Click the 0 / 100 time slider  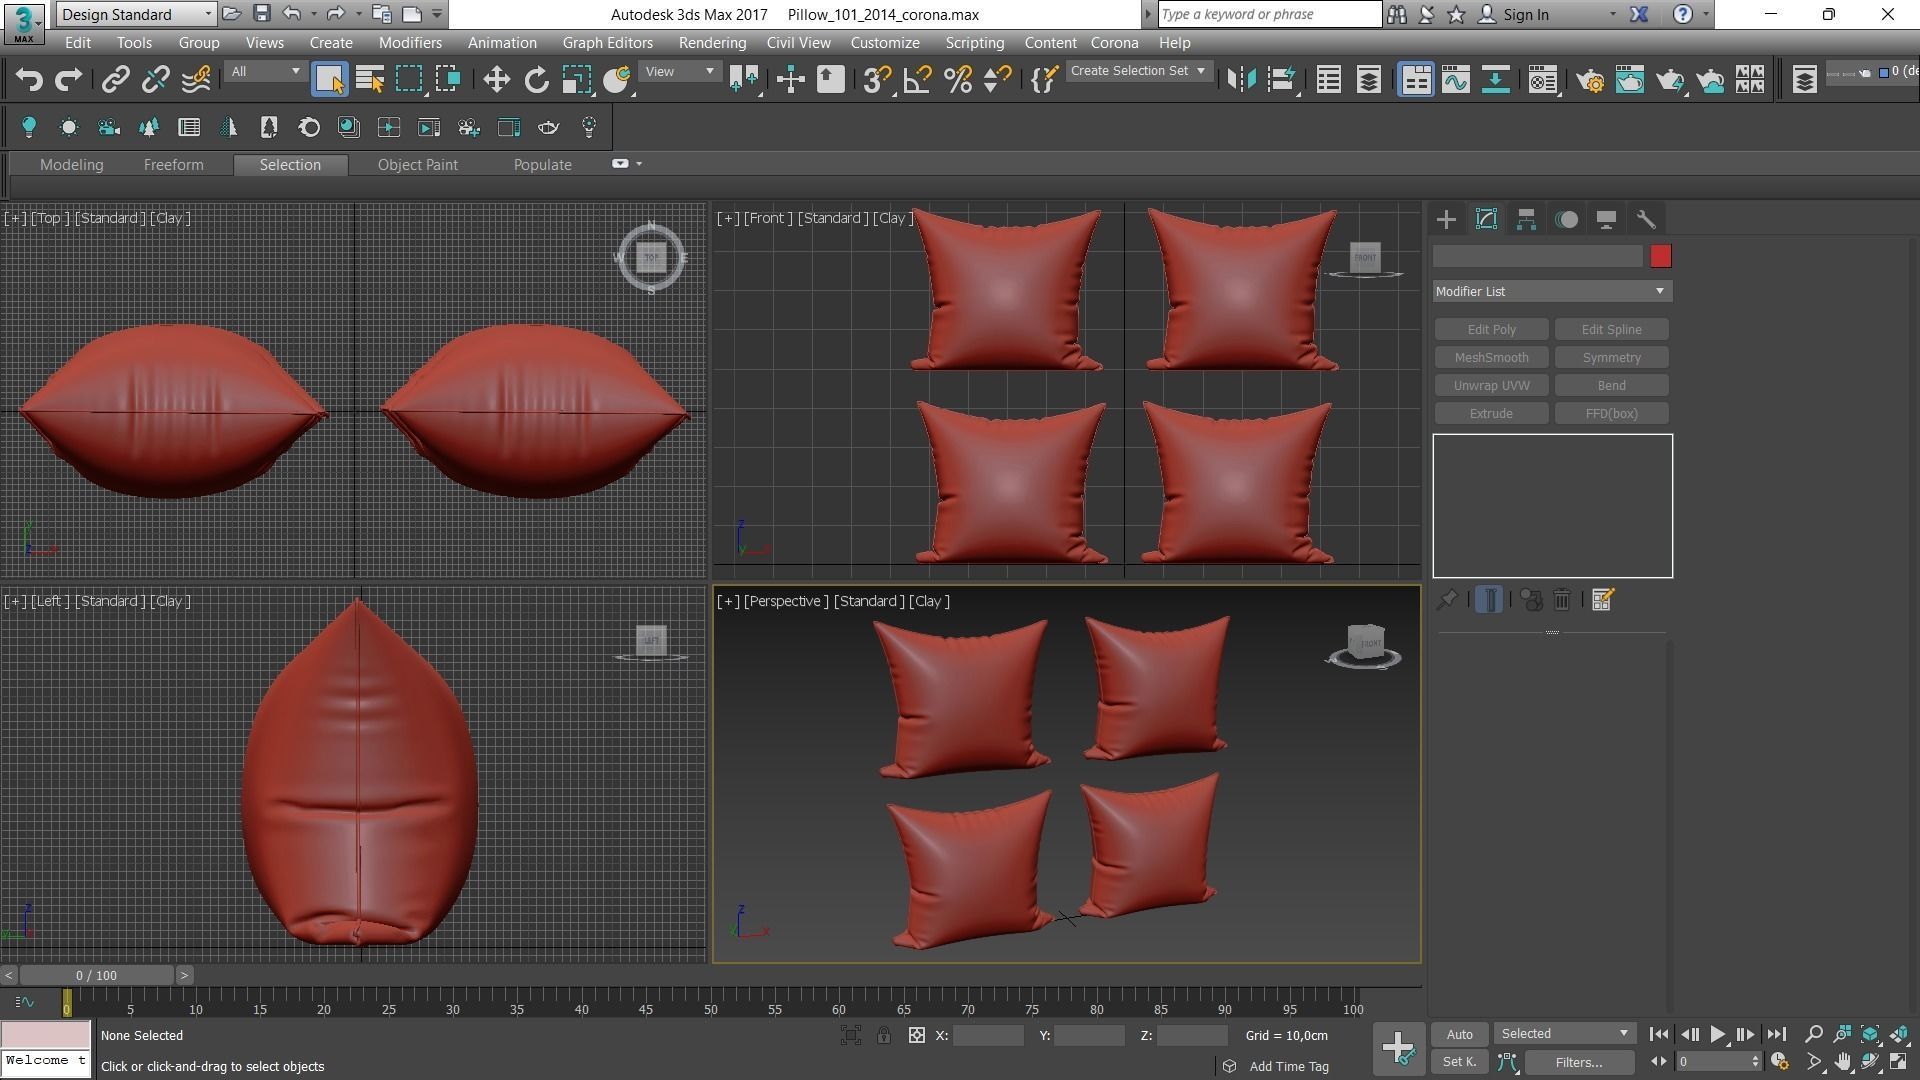[96, 975]
